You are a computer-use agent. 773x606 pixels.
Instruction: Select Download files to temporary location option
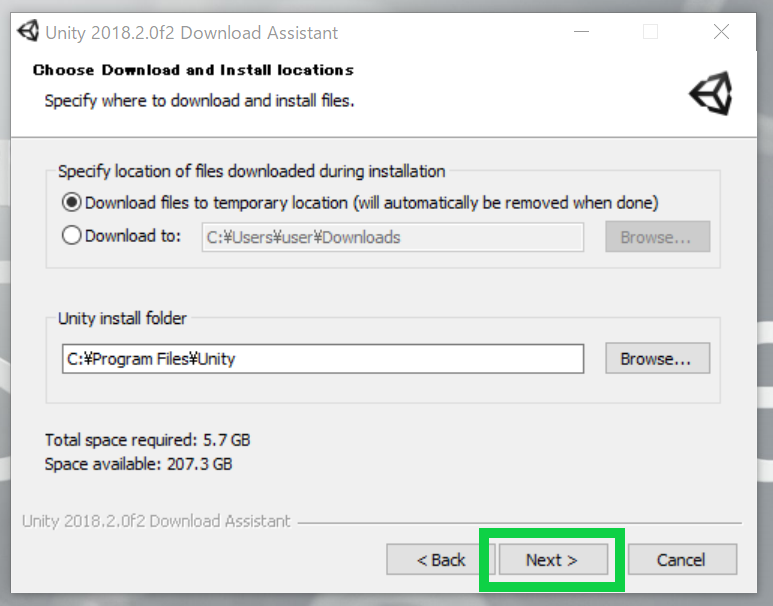point(71,202)
